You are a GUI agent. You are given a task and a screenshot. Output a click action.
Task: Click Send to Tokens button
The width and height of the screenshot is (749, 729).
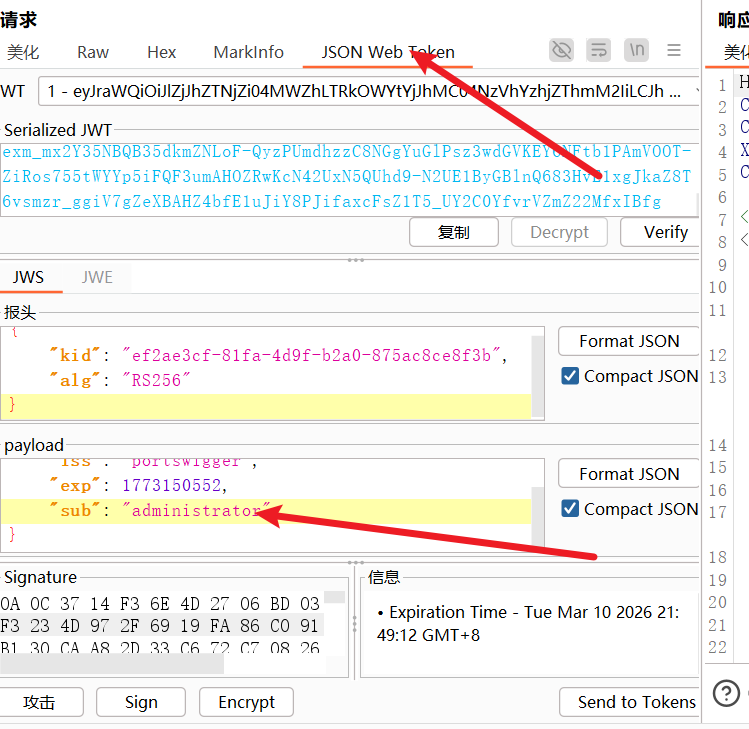pos(635,702)
